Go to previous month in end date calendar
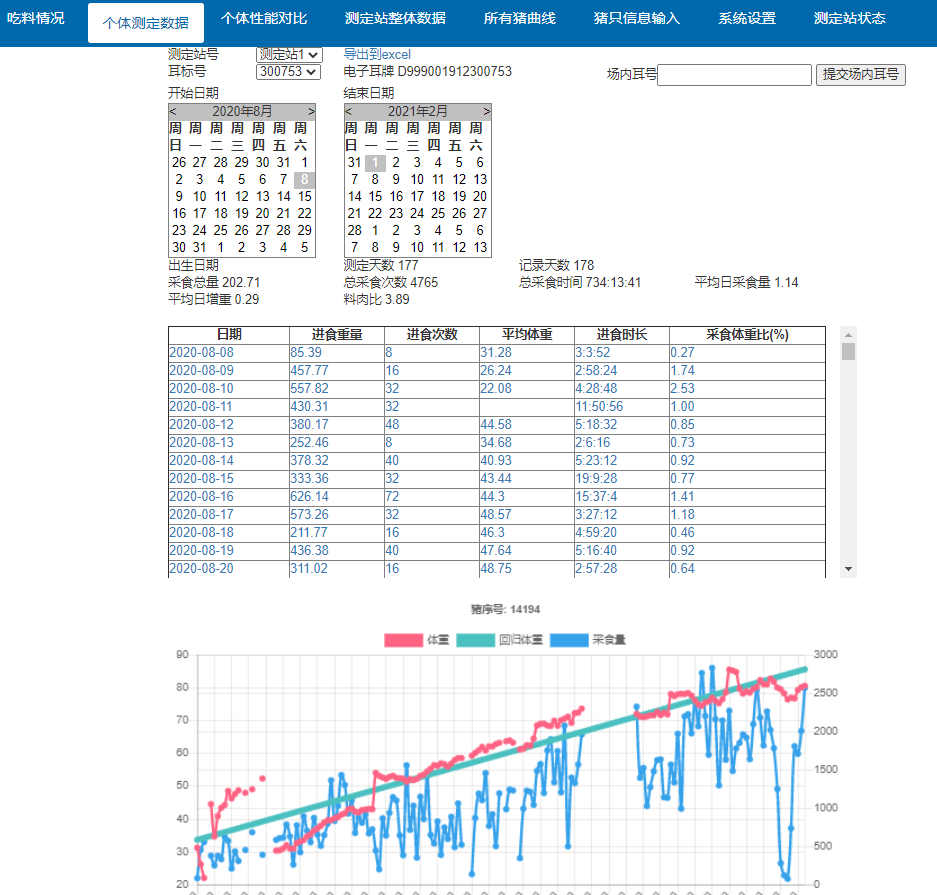 (x=349, y=112)
